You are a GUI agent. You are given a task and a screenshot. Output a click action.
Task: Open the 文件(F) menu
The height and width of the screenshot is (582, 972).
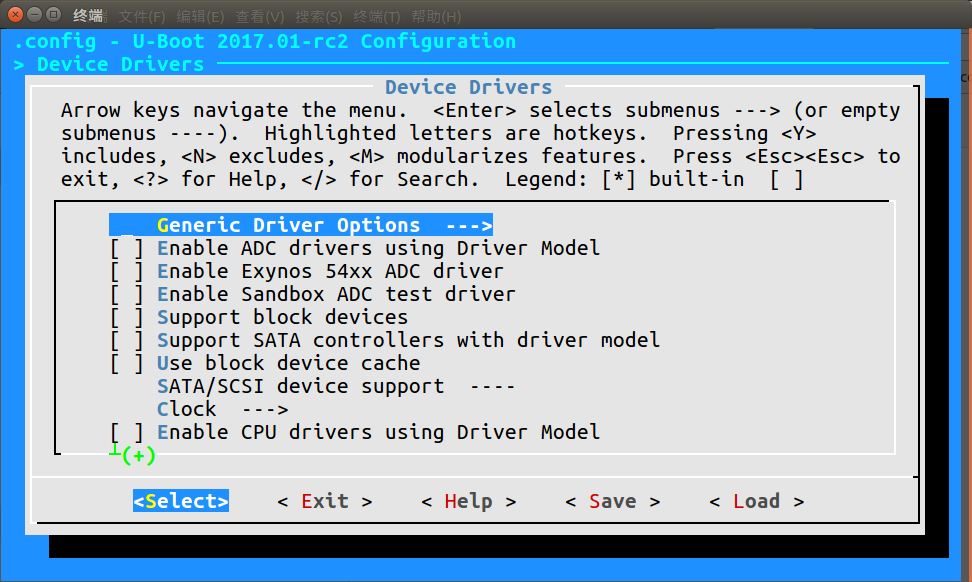pos(142,17)
